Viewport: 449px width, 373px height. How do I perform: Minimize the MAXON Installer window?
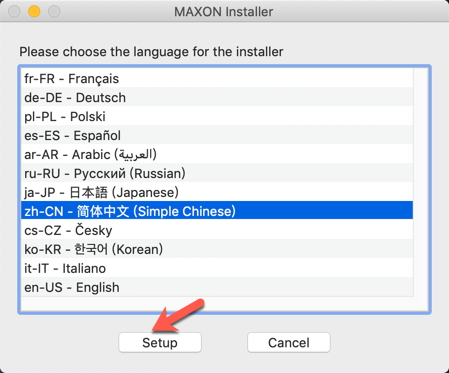[x=34, y=11]
